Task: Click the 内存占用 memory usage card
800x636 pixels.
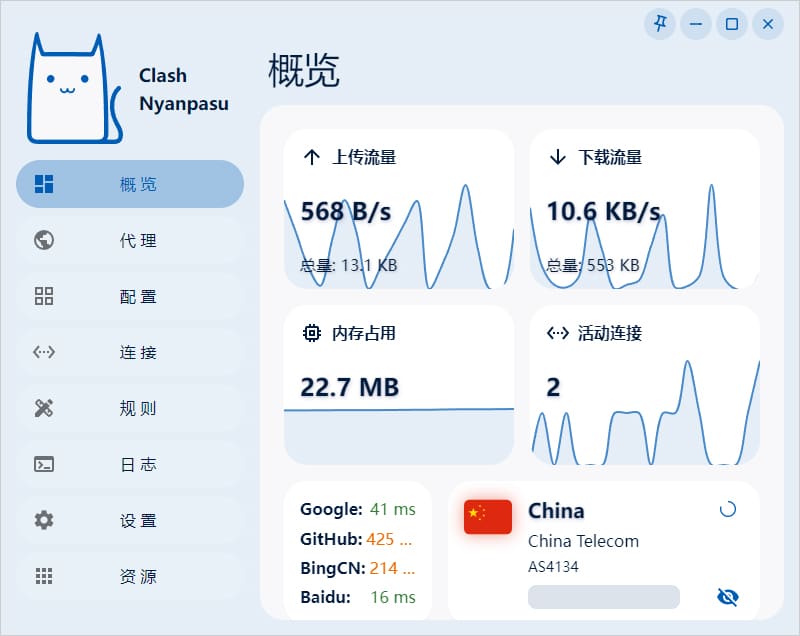Action: (398, 385)
